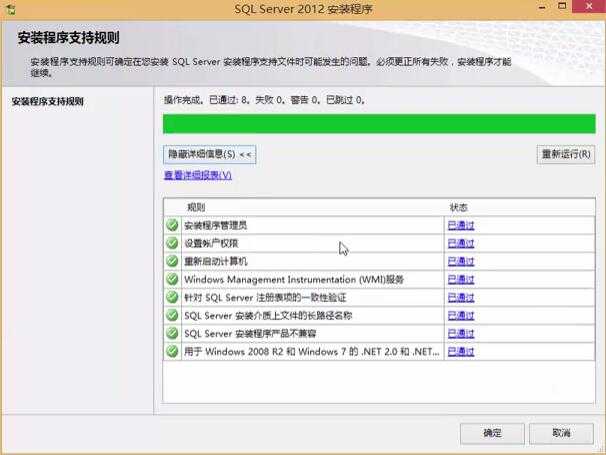This screenshot has height=455, width=606.
Task: Click the green check icon for 设置帐户权限
Action: coord(172,243)
